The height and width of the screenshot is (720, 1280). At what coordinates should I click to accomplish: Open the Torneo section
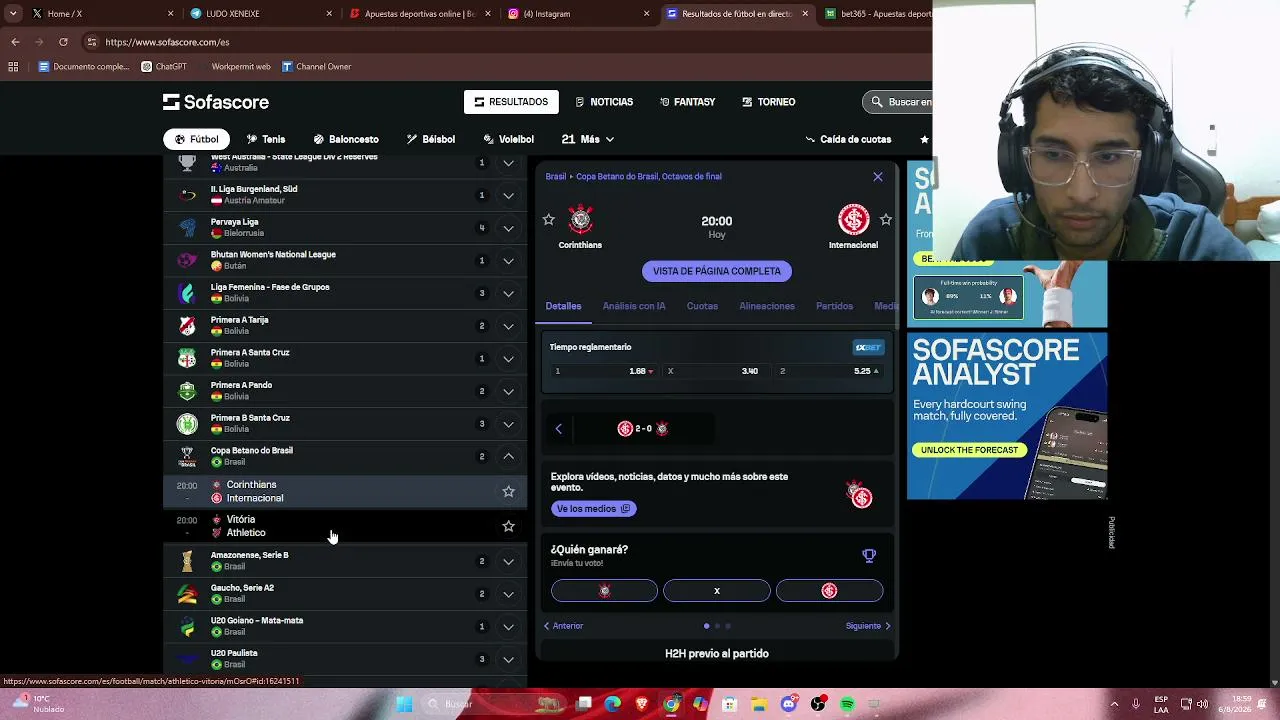pyautogui.click(x=768, y=102)
